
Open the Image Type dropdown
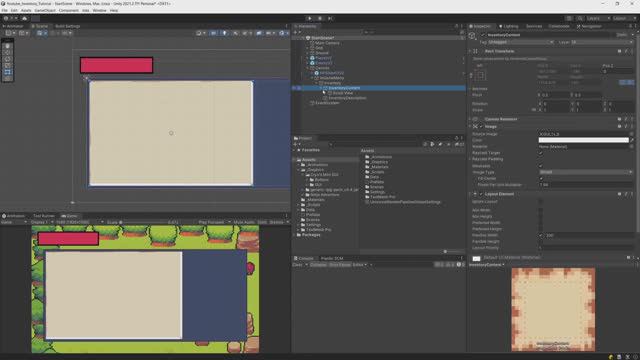click(x=586, y=172)
